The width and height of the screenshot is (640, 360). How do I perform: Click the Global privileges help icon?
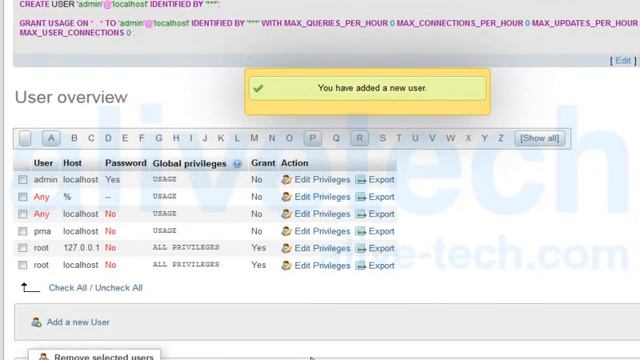(x=237, y=164)
